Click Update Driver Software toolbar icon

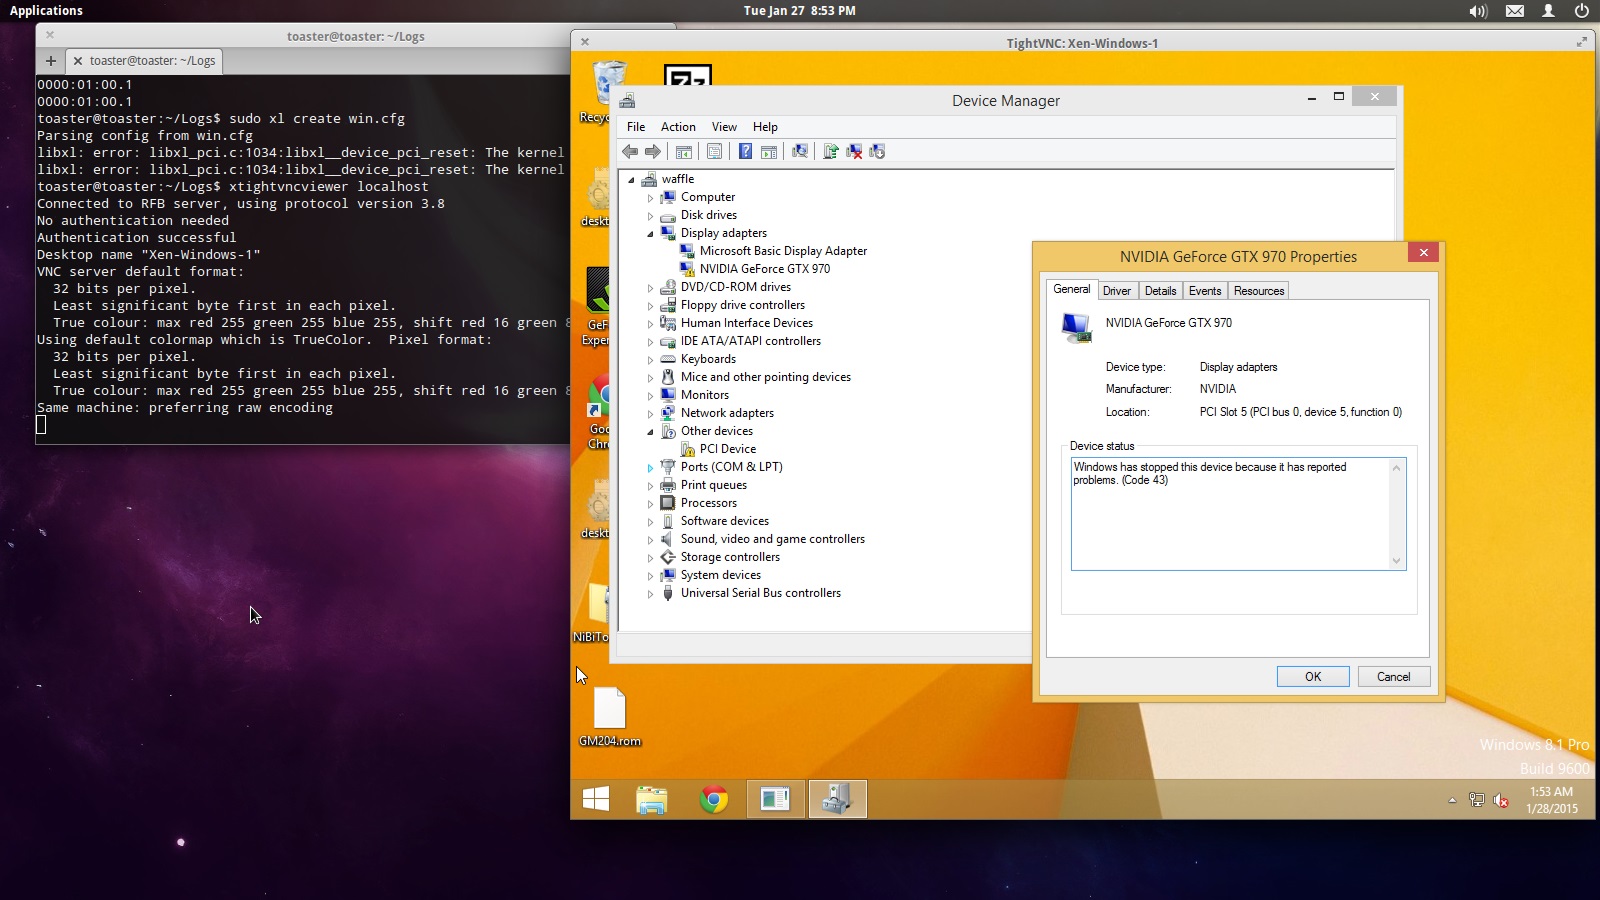[x=830, y=152]
